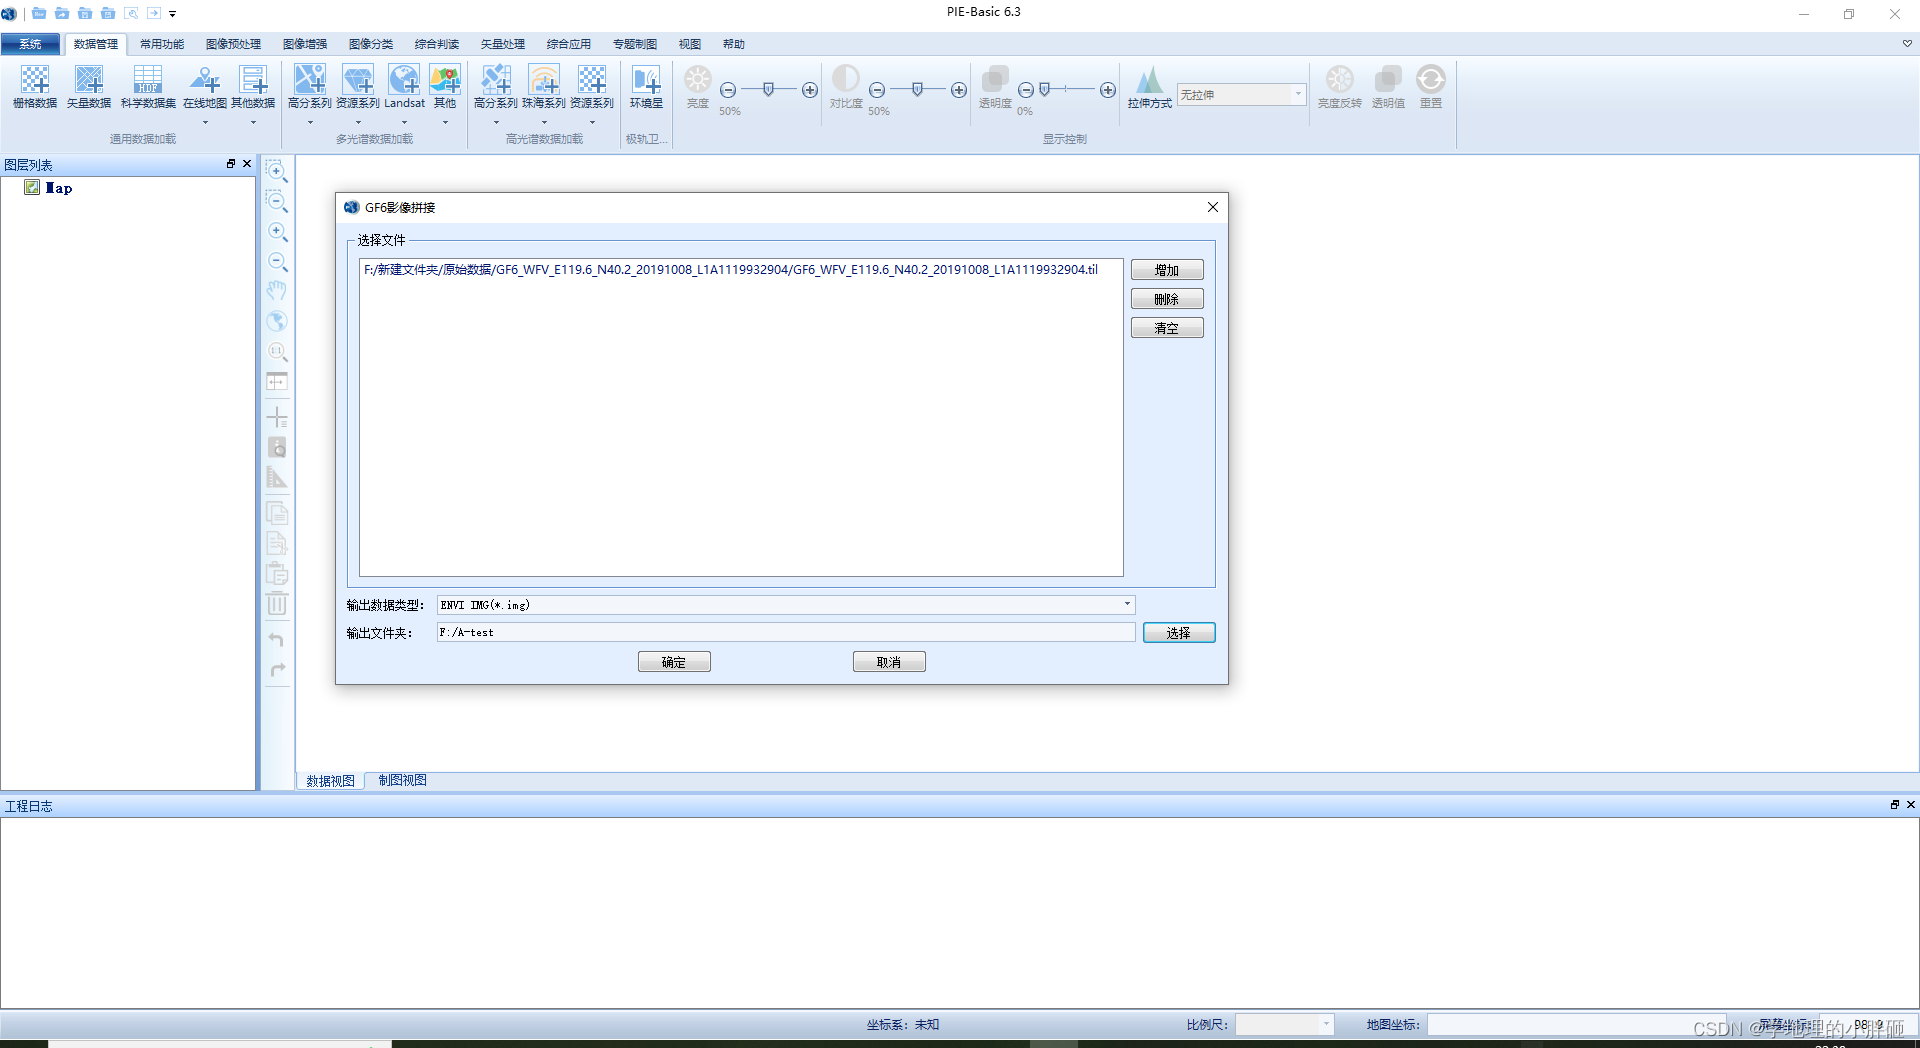Click the 环境星 load icon

tap(646, 80)
